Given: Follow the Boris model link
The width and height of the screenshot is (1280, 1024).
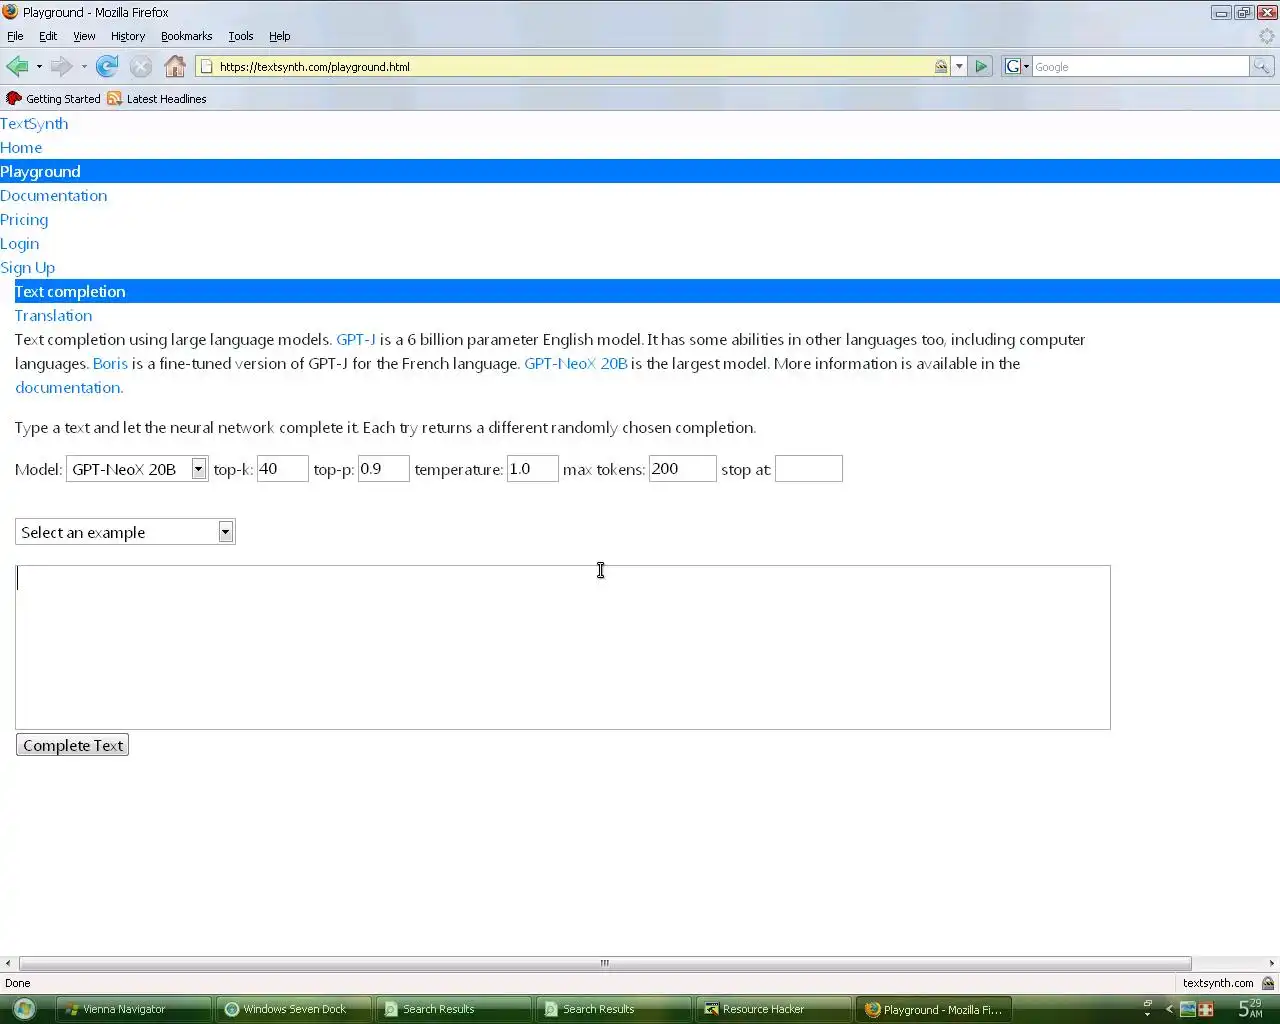Looking at the screenshot, I should pyautogui.click(x=110, y=364).
